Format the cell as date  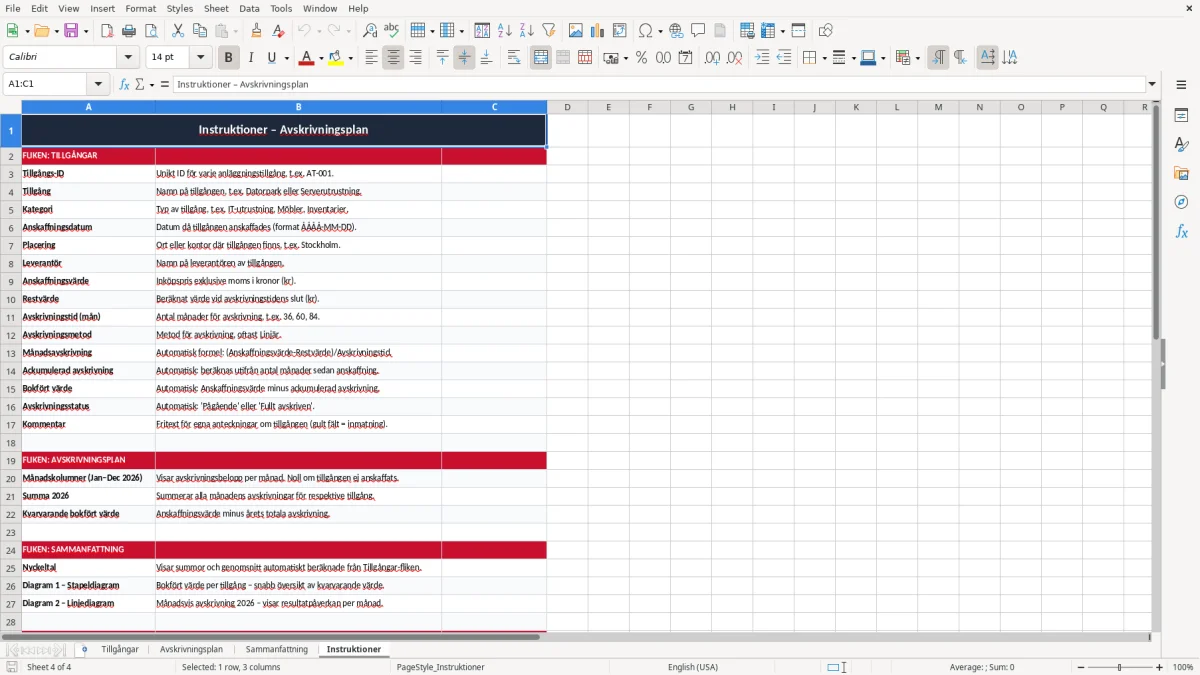pyautogui.click(x=685, y=58)
